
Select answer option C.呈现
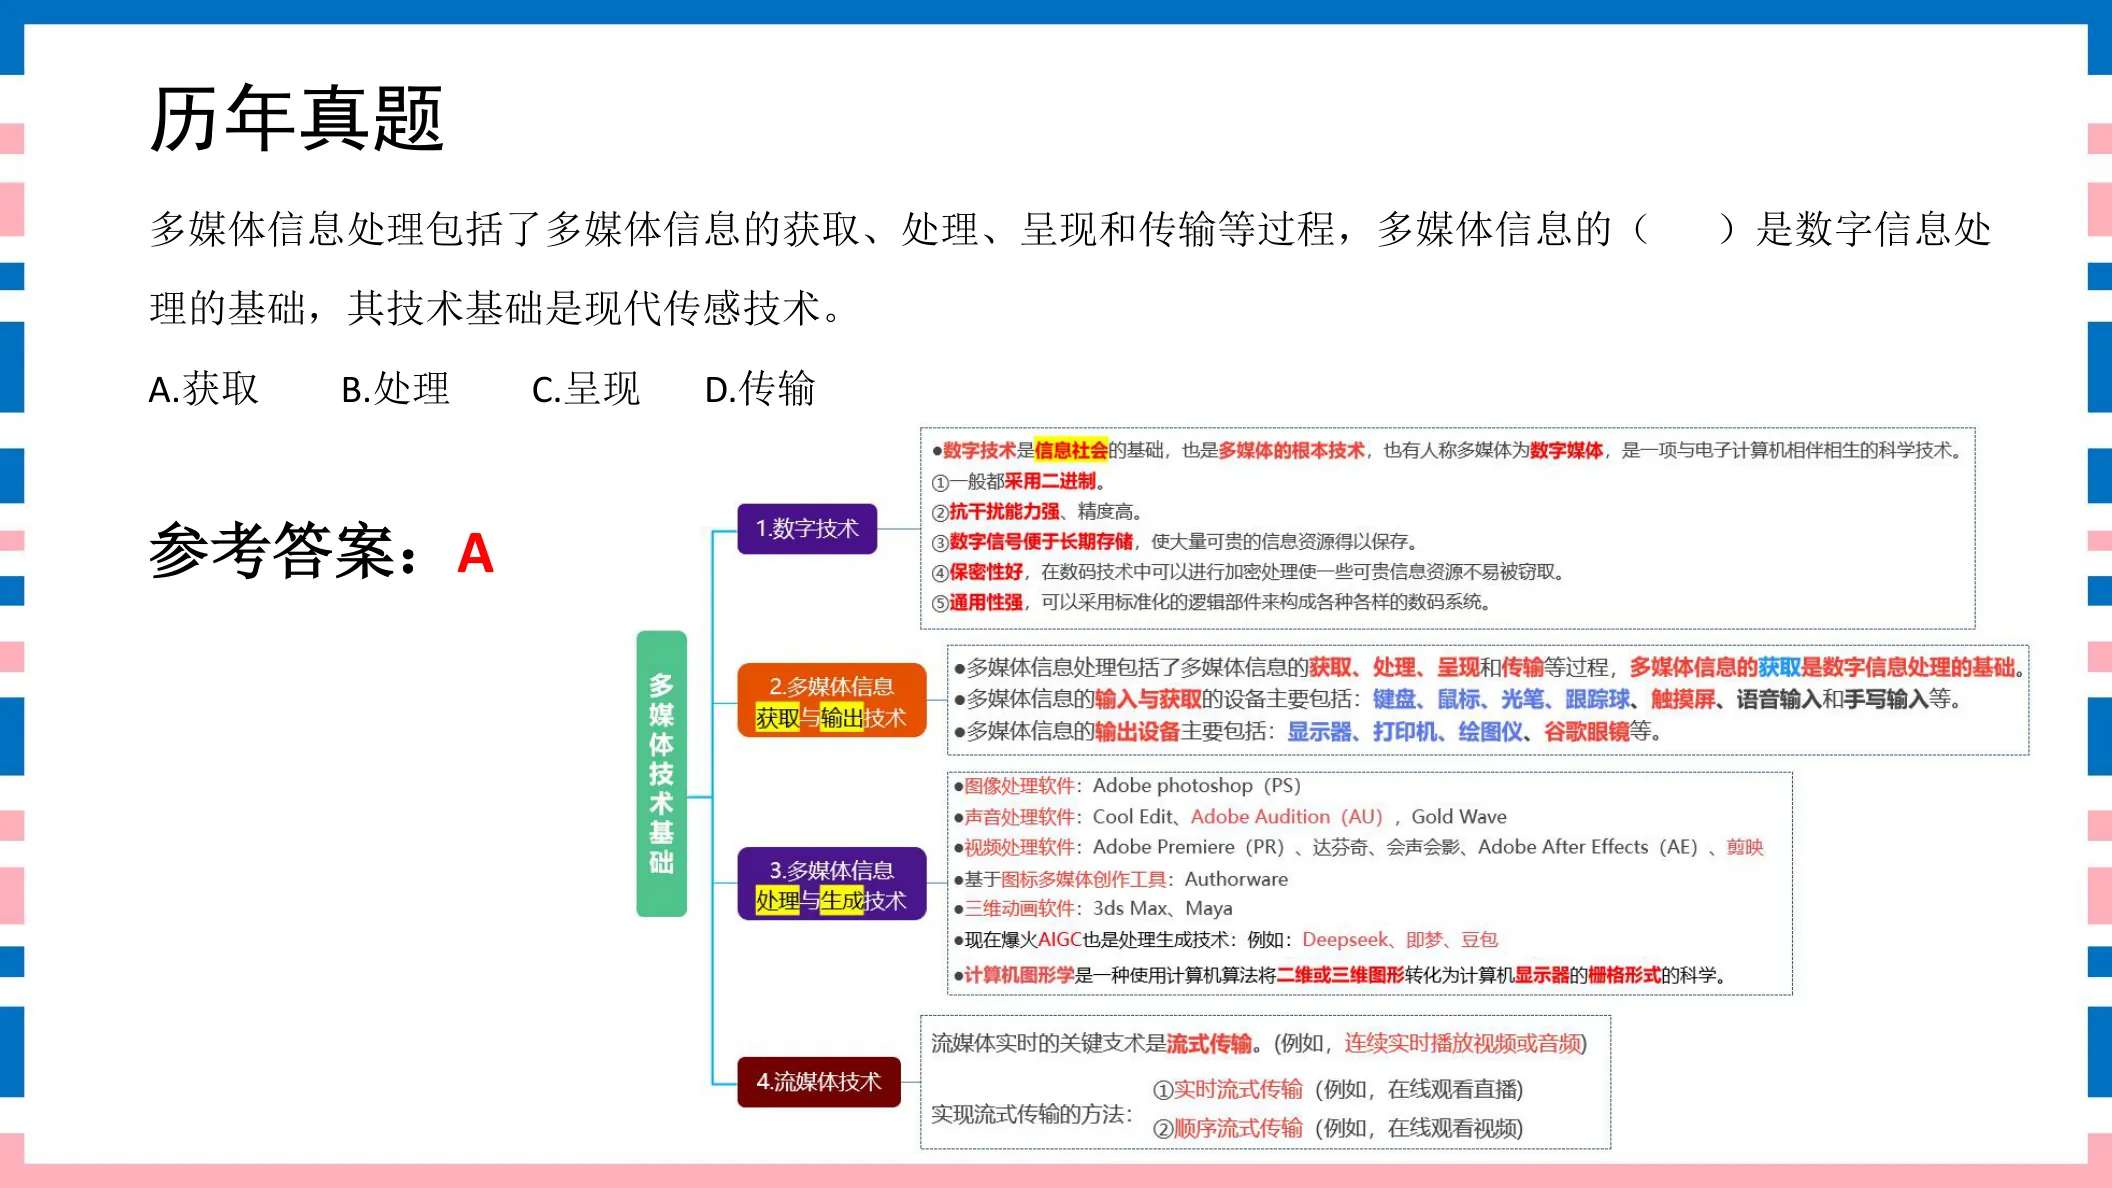pos(586,389)
